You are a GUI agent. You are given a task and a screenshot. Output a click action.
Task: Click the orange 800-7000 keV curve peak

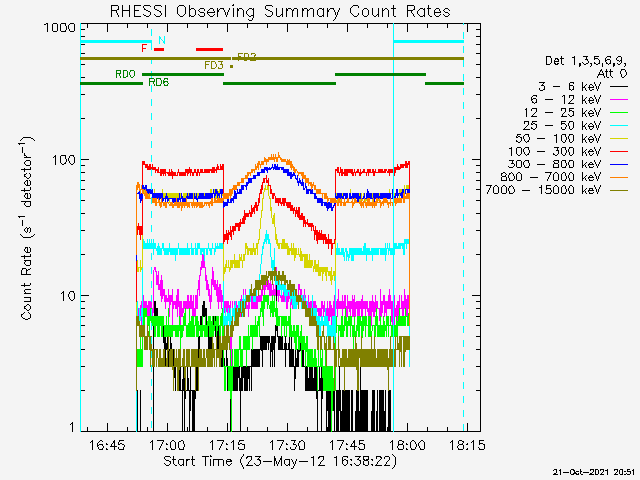277,156
